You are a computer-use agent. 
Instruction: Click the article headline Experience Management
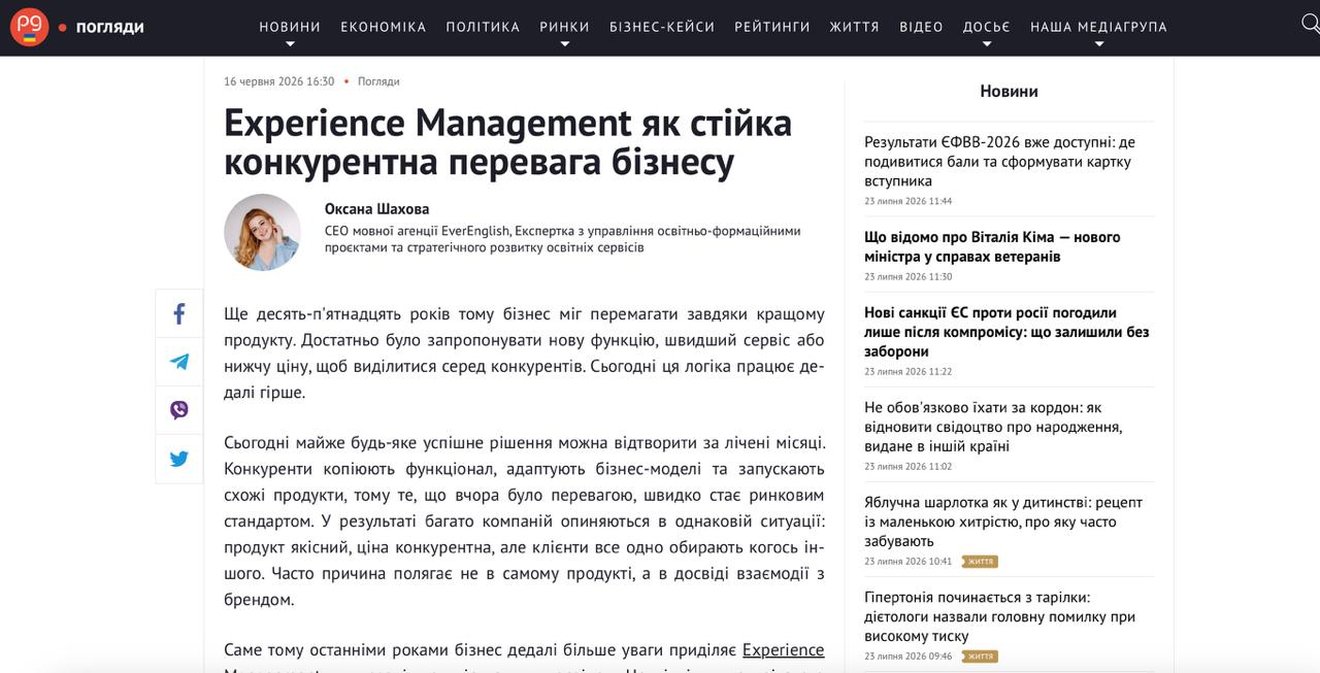point(508,141)
